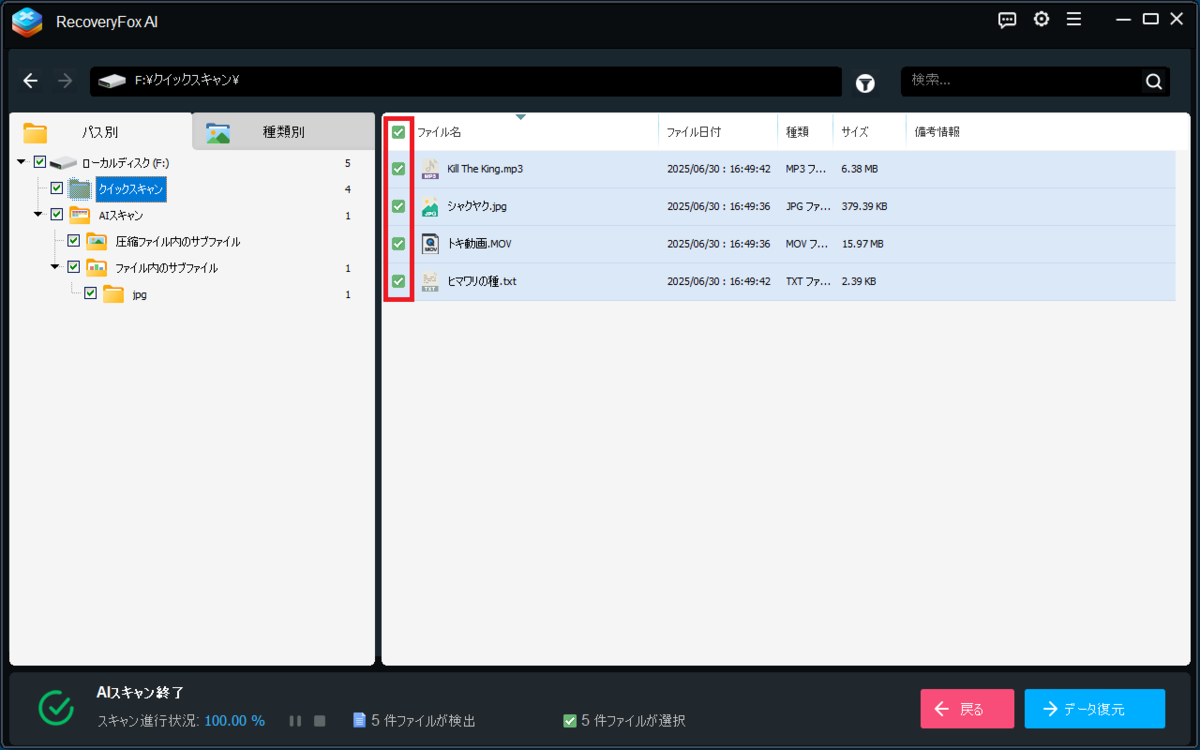Click the JPG icon of シャクヤク.jpg
The image size is (1200, 750).
[x=430, y=206]
